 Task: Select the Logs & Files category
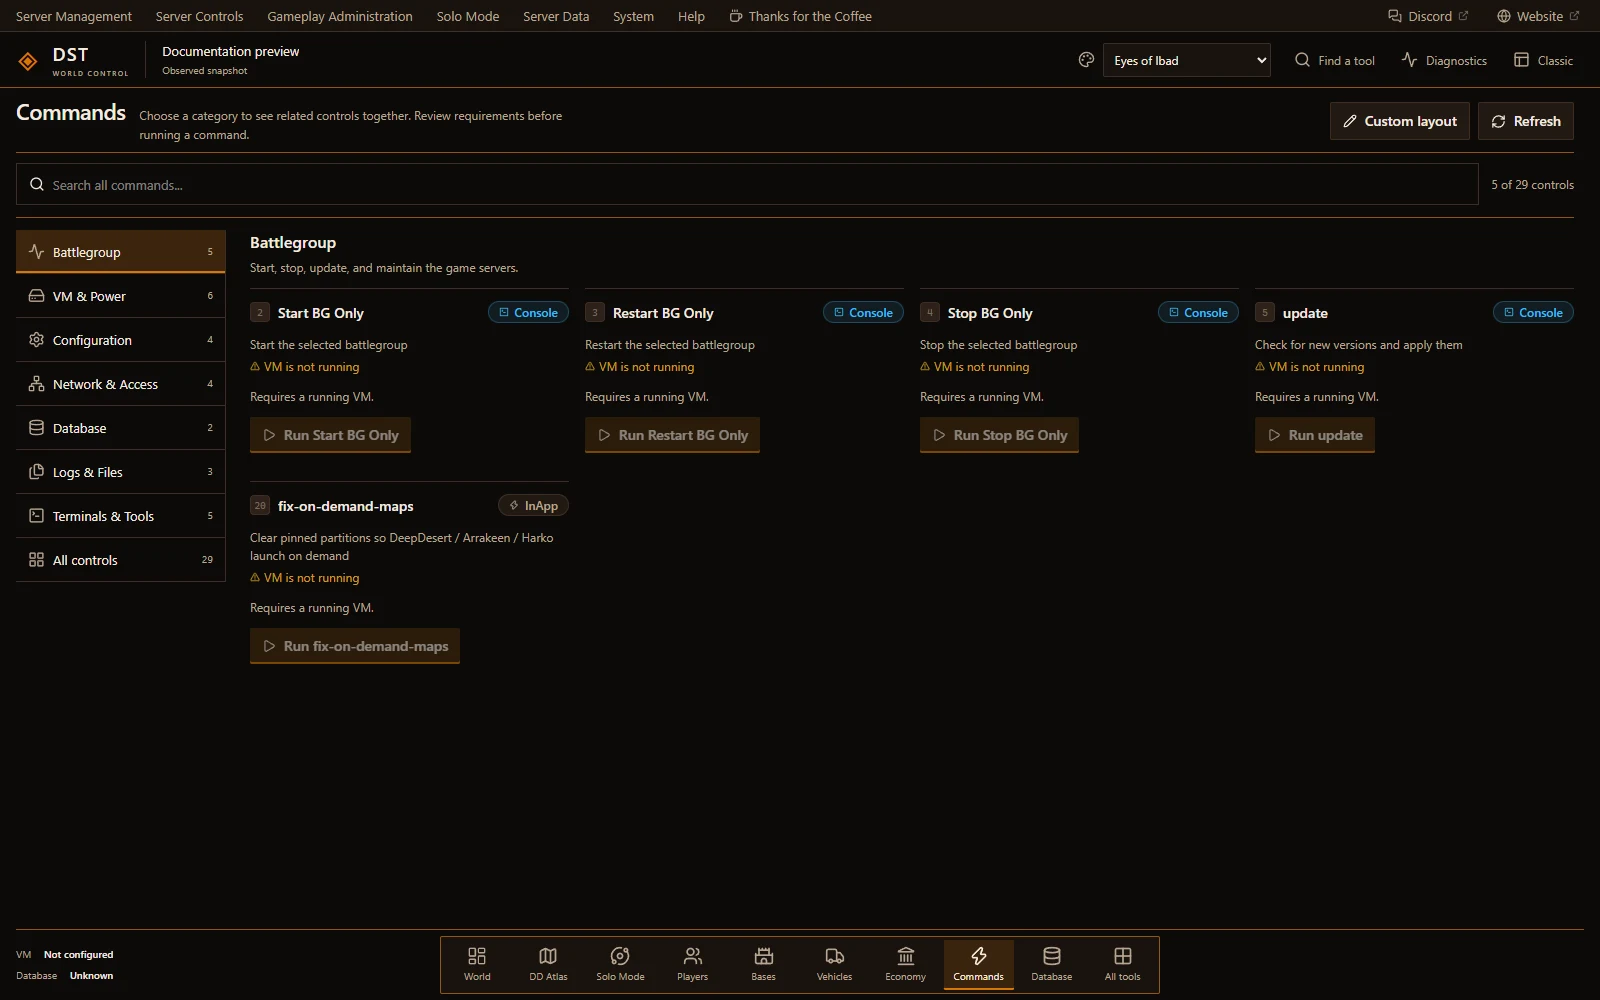[120, 472]
